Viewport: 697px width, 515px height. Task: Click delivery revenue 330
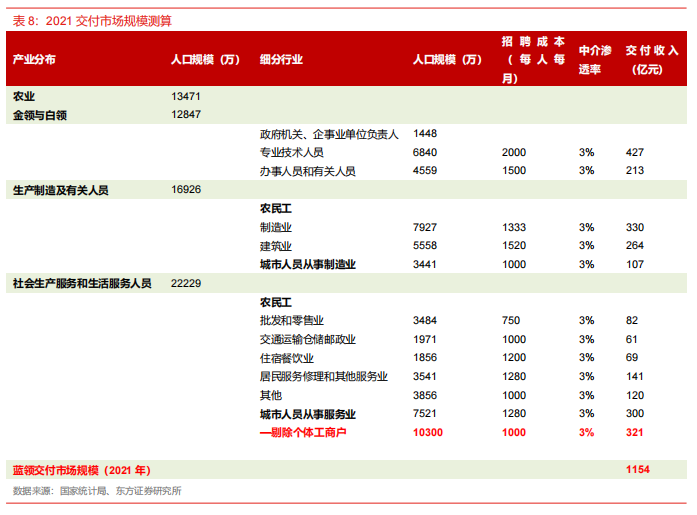(635, 228)
